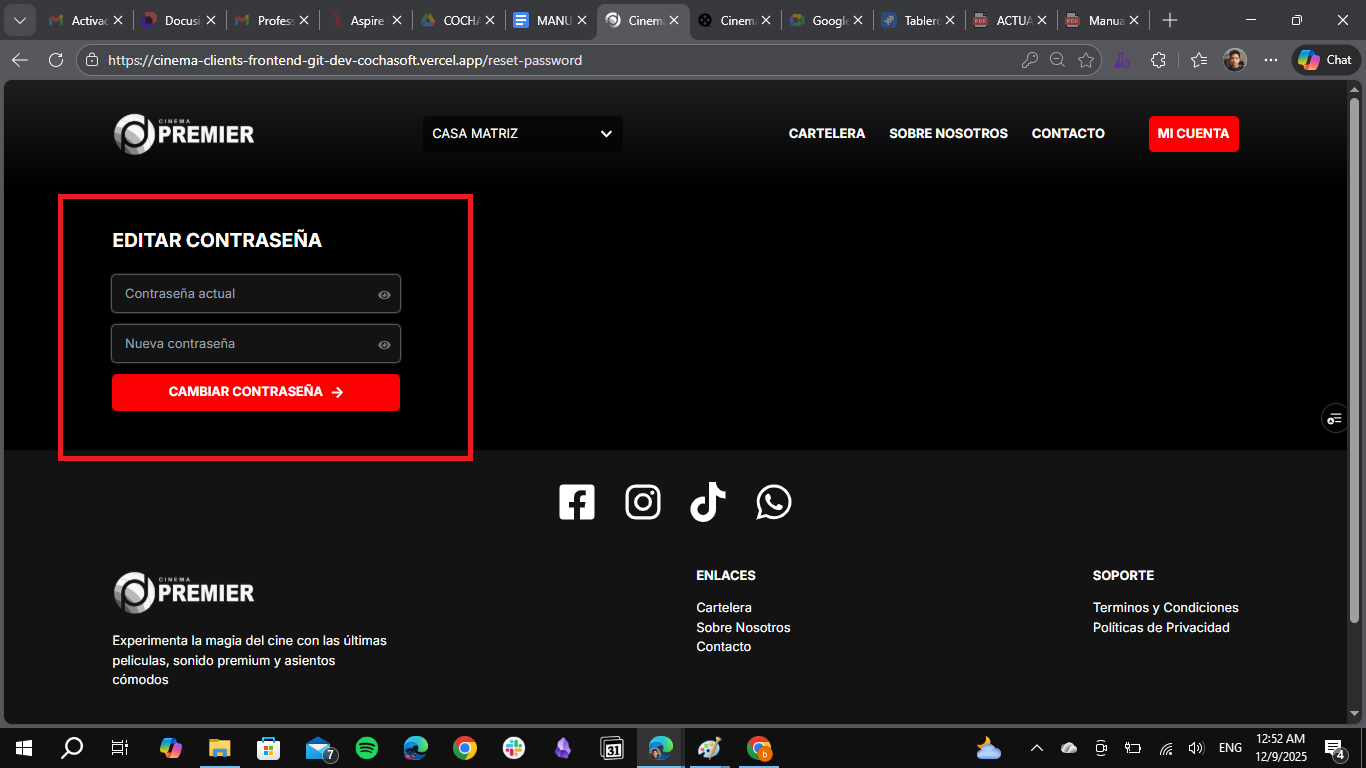Click the MI CUENTA button
Image resolution: width=1366 pixels, height=768 pixels.
(1193, 134)
